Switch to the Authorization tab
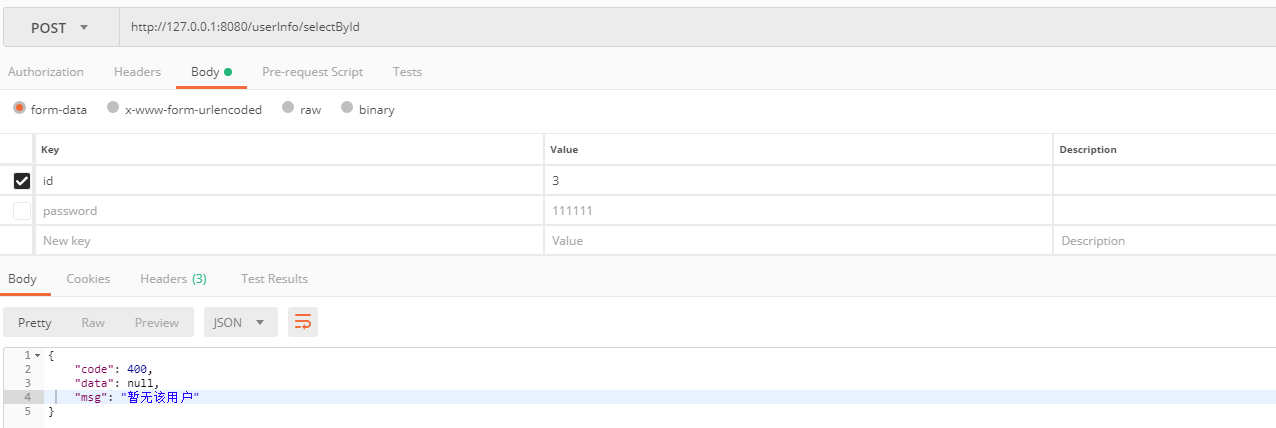Screen dimensions: 1276x428 (x=46, y=72)
